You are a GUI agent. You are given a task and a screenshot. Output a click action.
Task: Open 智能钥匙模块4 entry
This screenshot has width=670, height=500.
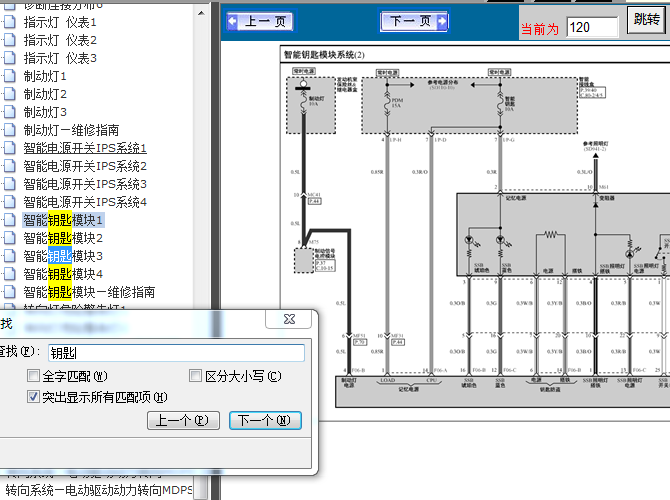click(x=63, y=274)
